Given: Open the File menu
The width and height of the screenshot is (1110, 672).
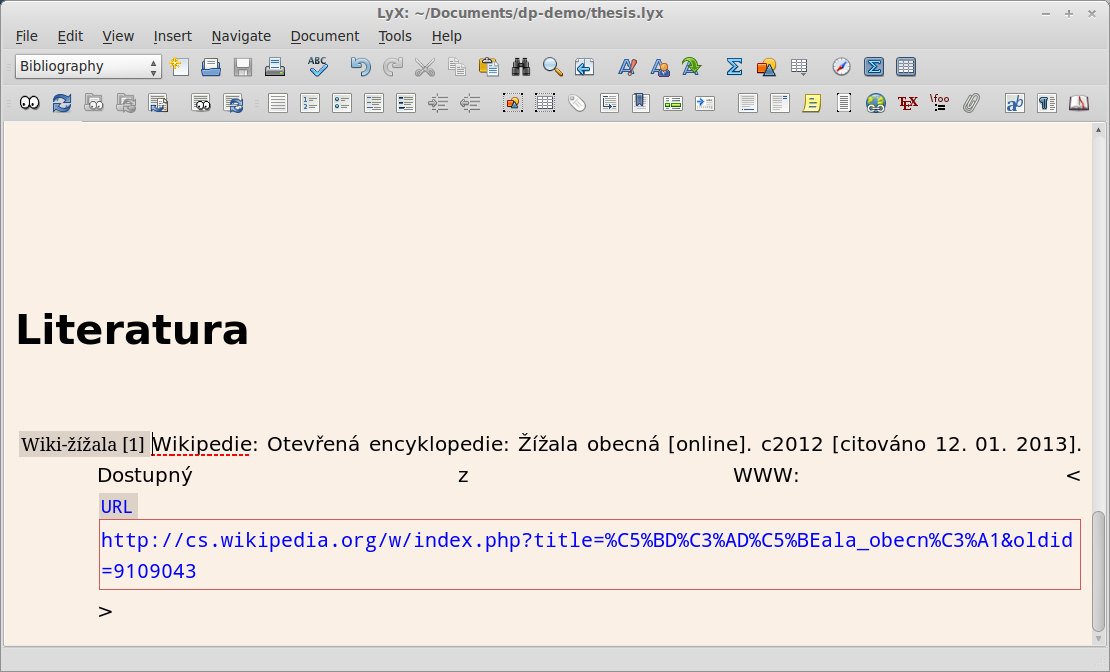Looking at the screenshot, I should [26, 36].
